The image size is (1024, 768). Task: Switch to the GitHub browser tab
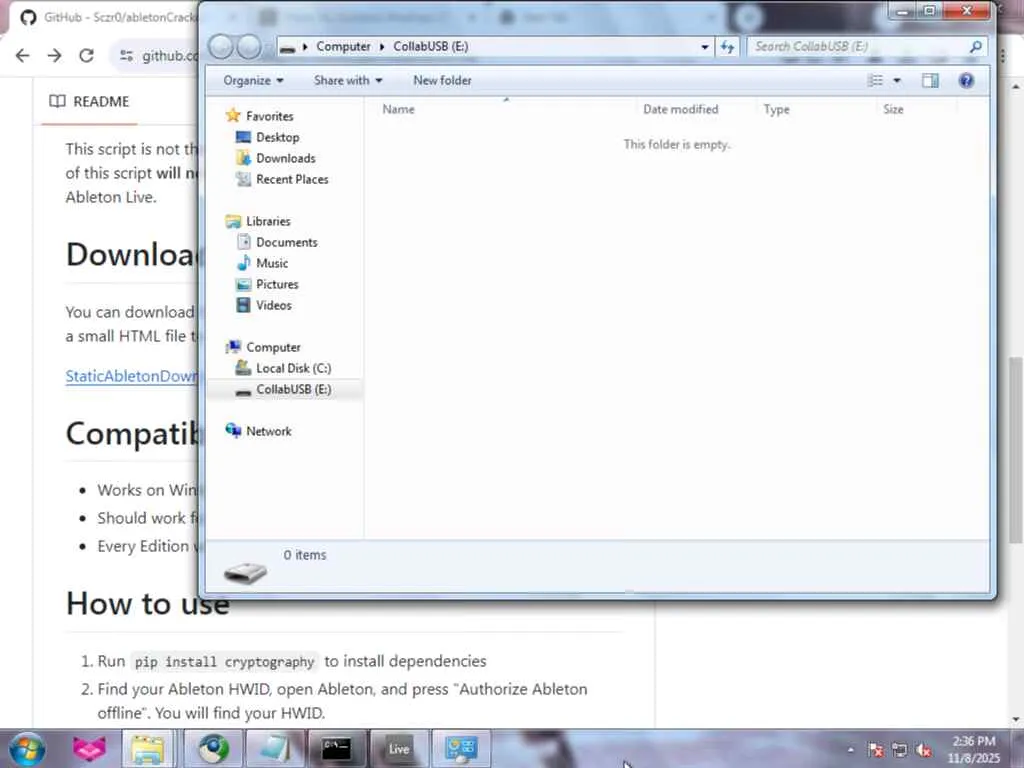108,17
